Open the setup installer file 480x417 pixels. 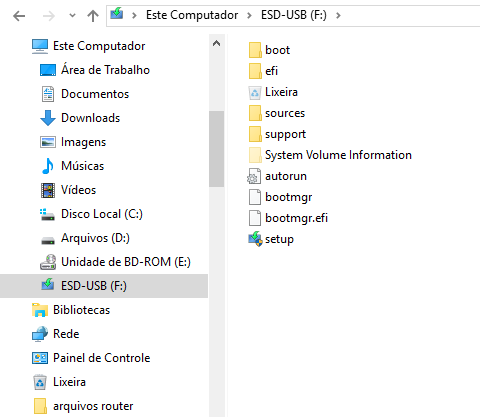click(x=271, y=239)
